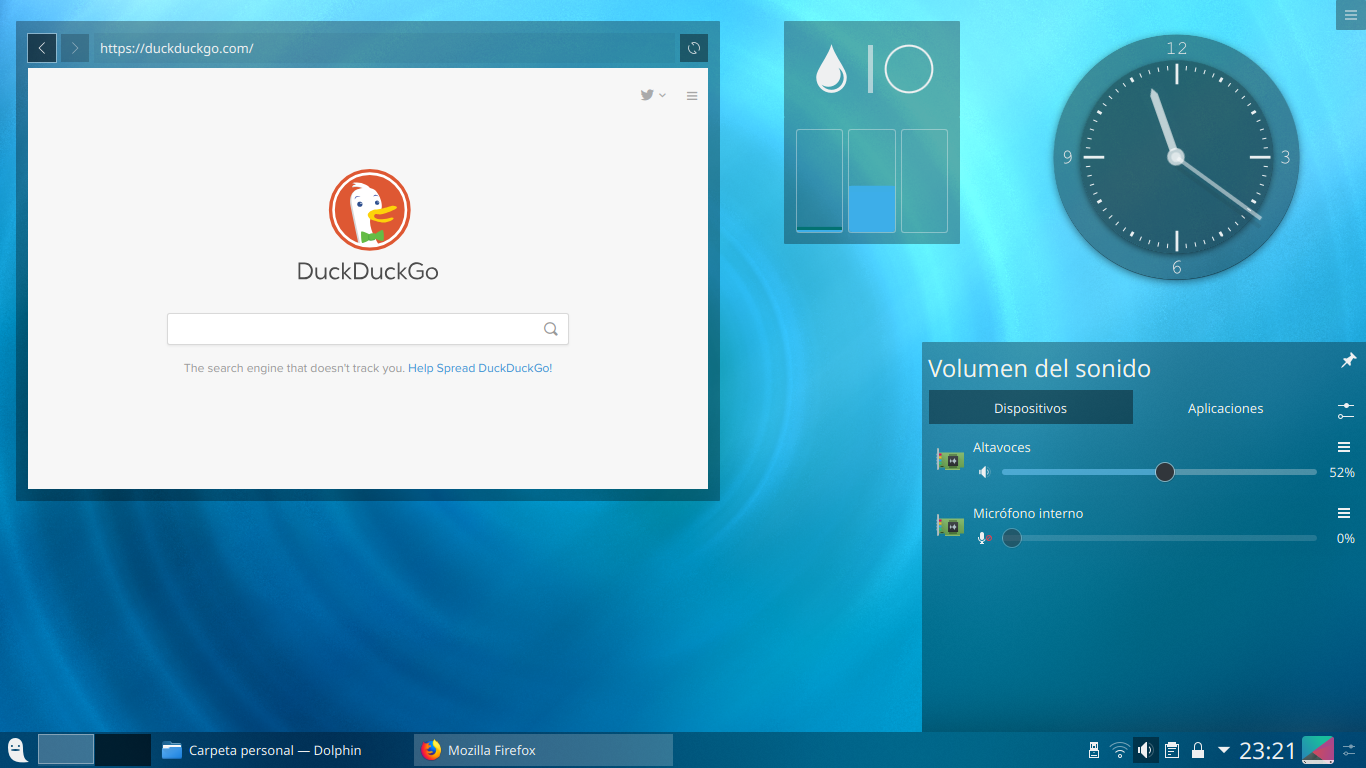This screenshot has width=1366, height=768.
Task: Click the search magnifier icon on DuckDuckGo
Action: pyautogui.click(x=551, y=329)
